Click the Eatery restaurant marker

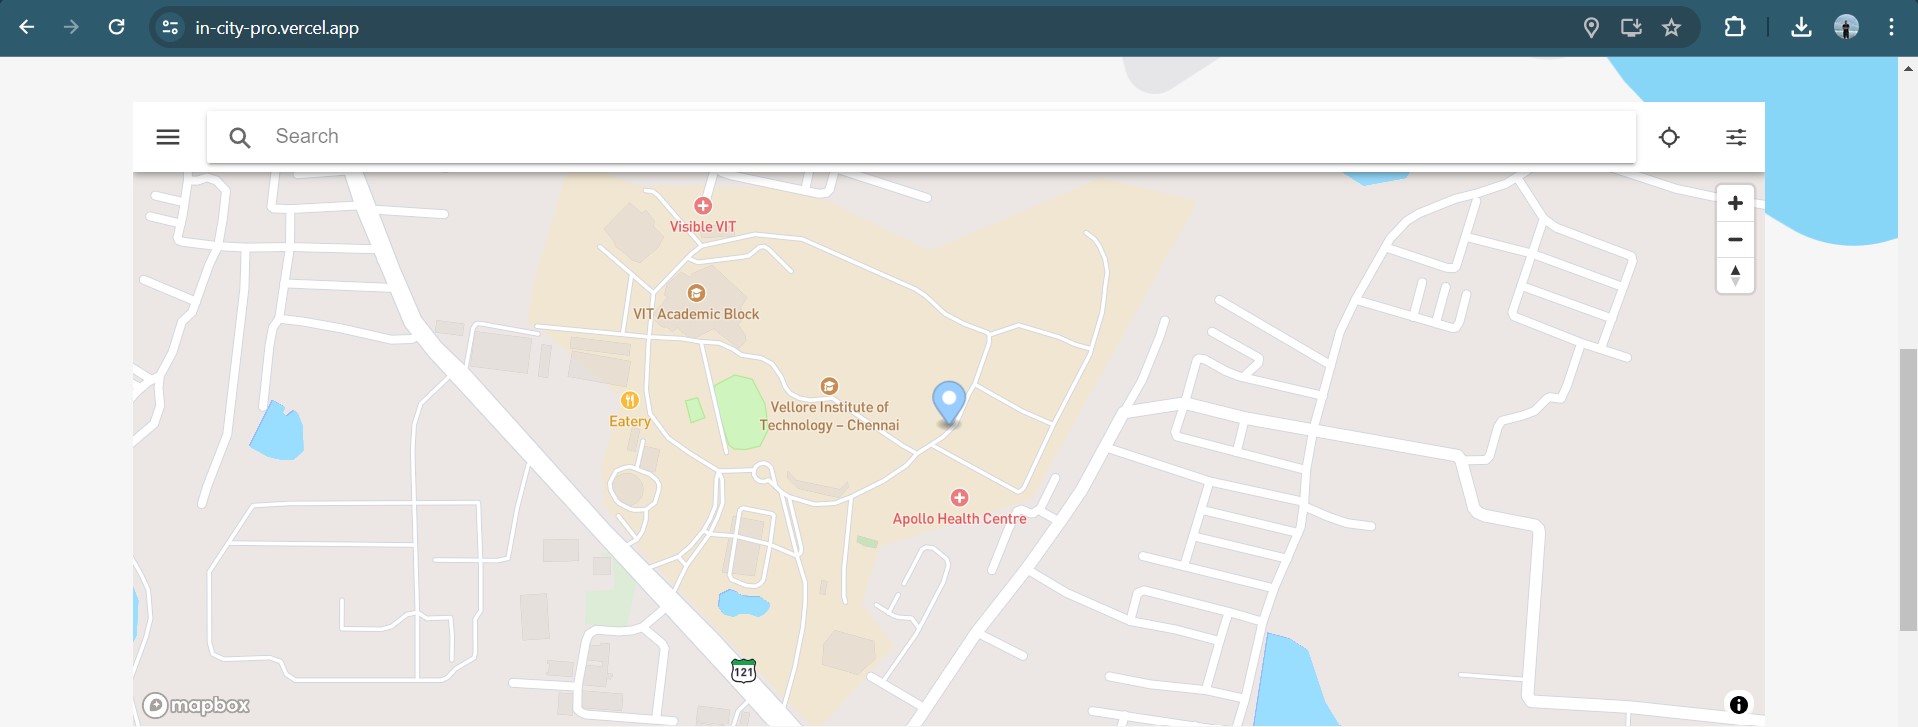[630, 400]
